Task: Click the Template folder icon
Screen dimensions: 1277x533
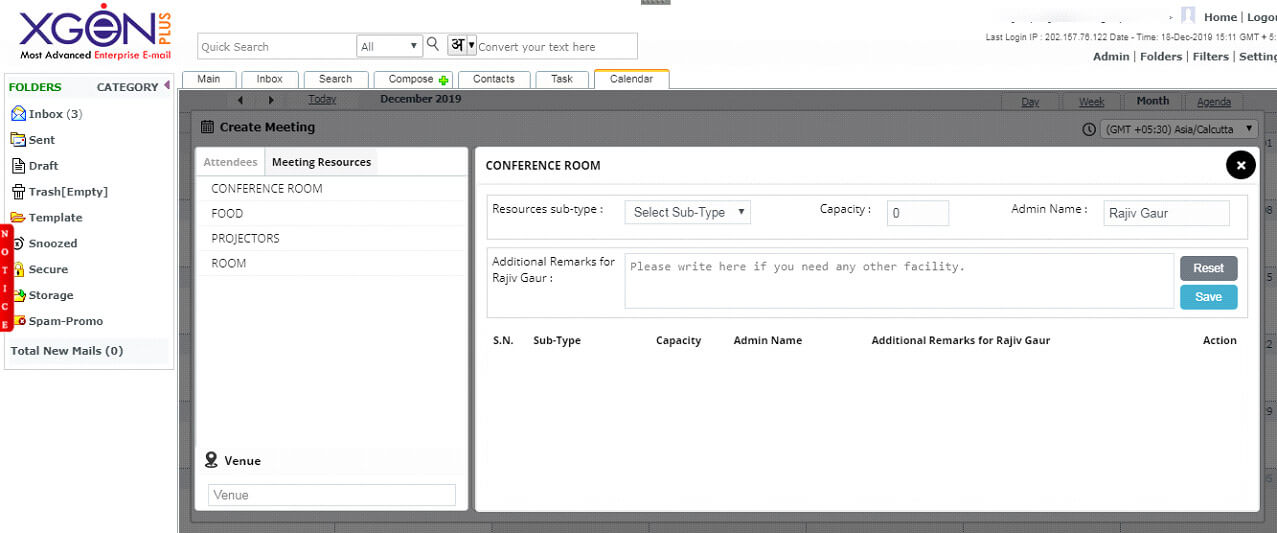Action: pos(18,217)
